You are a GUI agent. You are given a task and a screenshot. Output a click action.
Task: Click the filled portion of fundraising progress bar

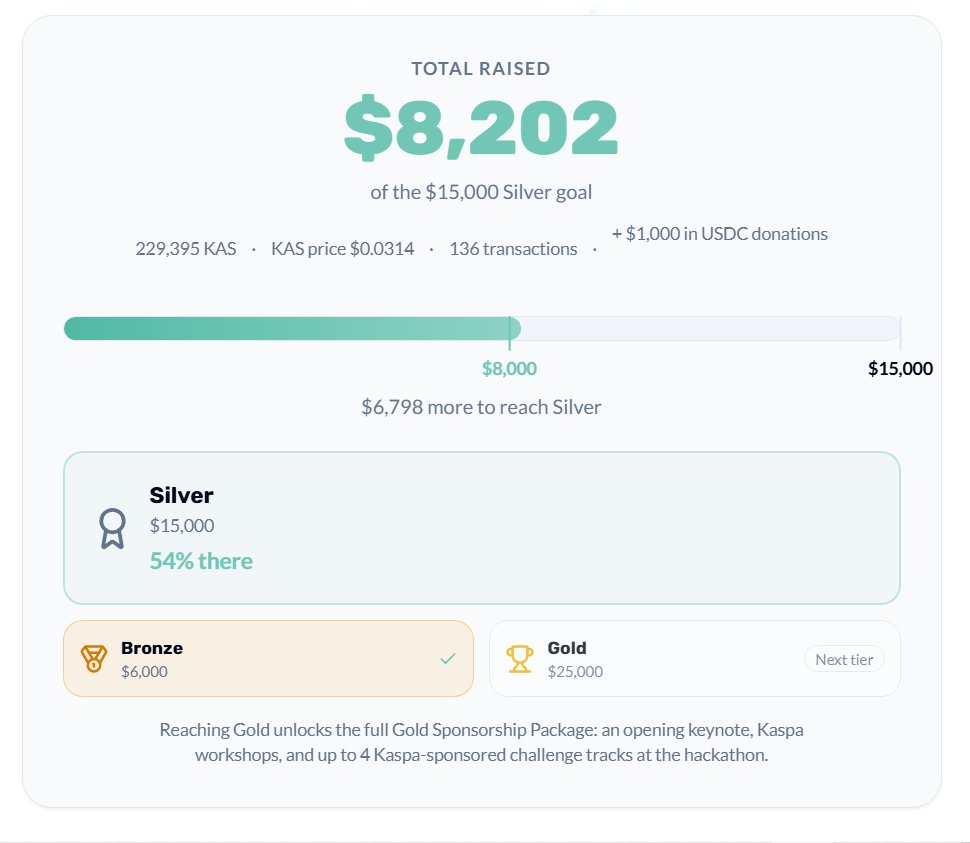coord(292,328)
